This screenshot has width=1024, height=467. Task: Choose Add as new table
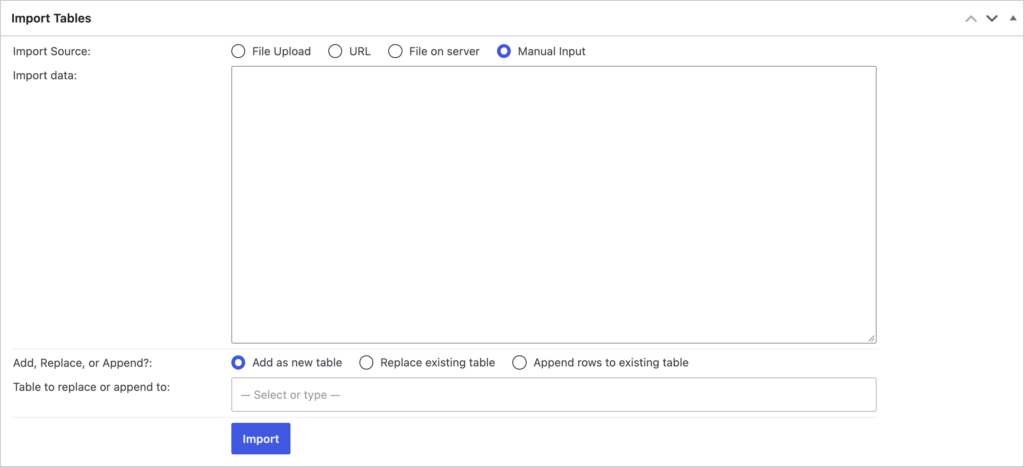[x=238, y=362]
